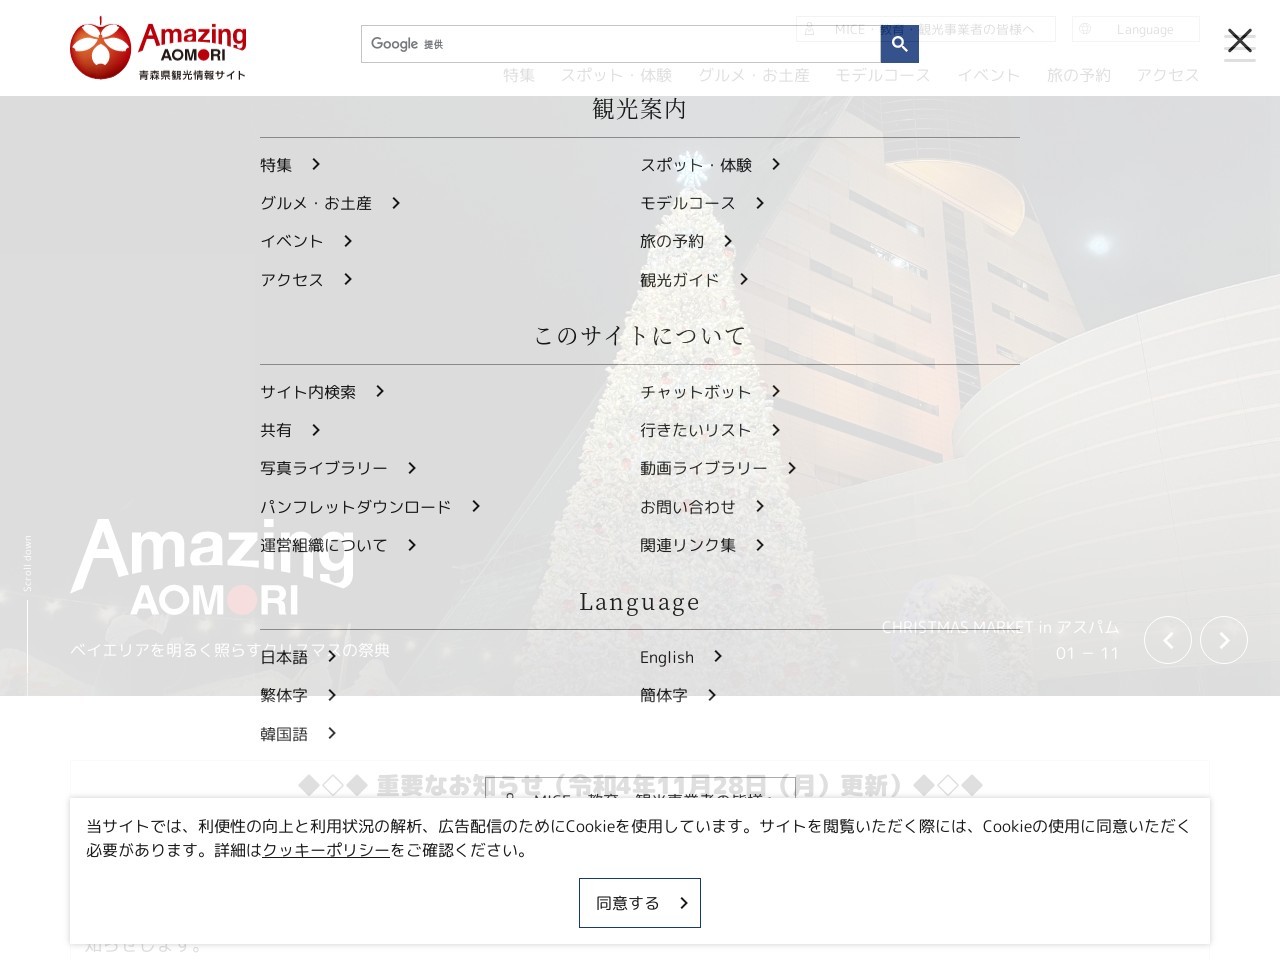Open スポット・体験 menu link

click(710, 165)
